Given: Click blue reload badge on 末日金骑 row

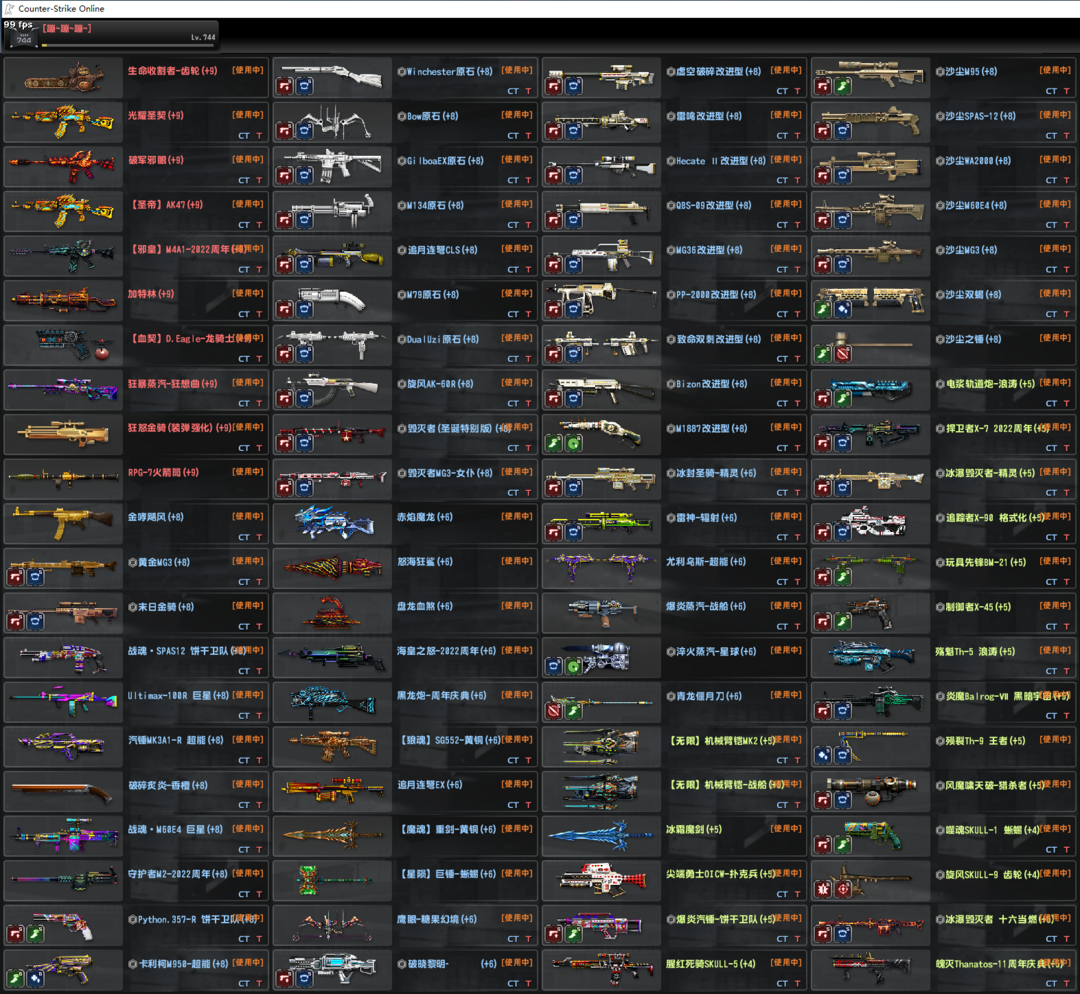Looking at the screenshot, I should tap(35, 622).
